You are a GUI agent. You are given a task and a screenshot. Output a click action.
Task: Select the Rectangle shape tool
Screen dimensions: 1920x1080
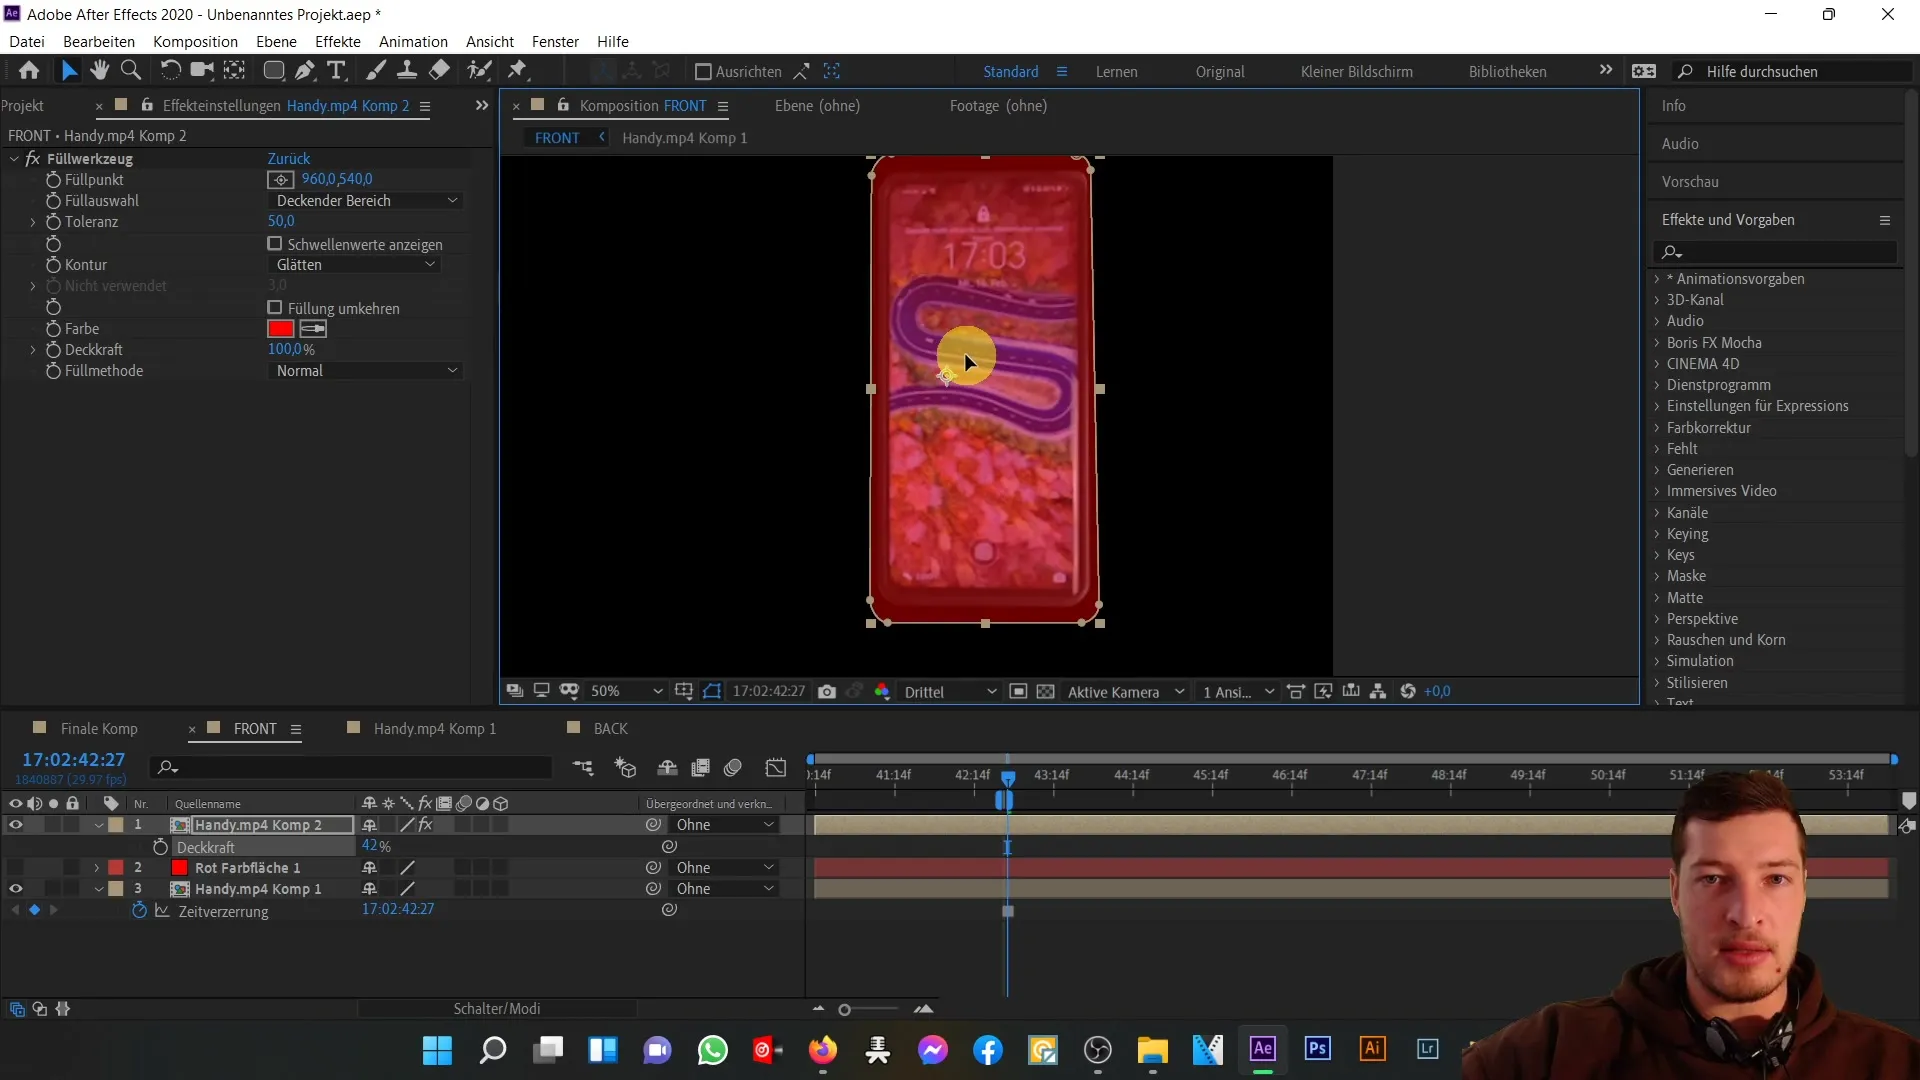[x=273, y=70]
